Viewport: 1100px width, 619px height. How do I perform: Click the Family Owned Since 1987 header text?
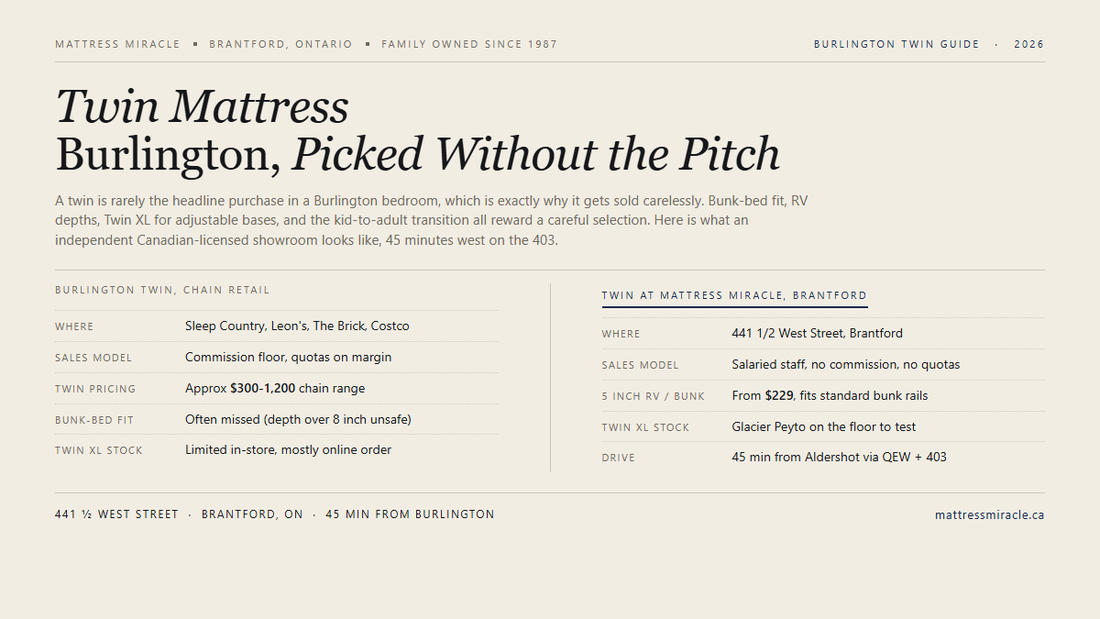tap(469, 44)
